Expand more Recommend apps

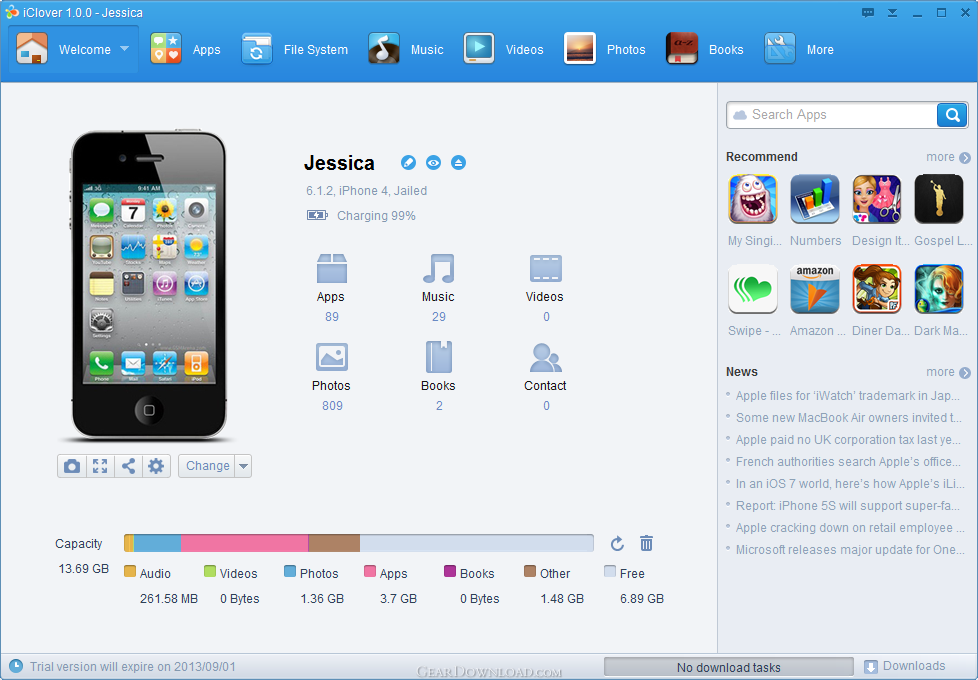point(947,157)
